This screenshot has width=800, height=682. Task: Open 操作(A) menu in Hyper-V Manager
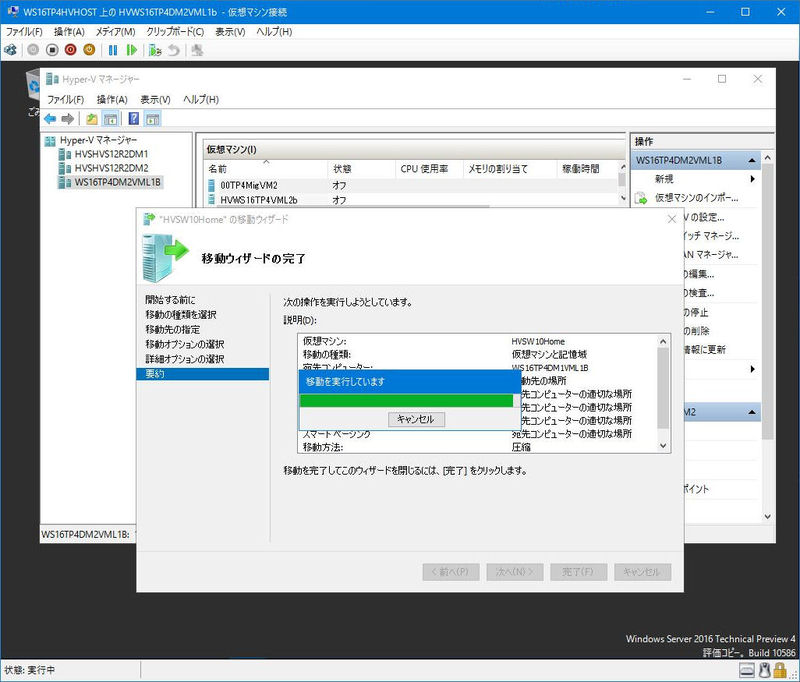coord(112,99)
